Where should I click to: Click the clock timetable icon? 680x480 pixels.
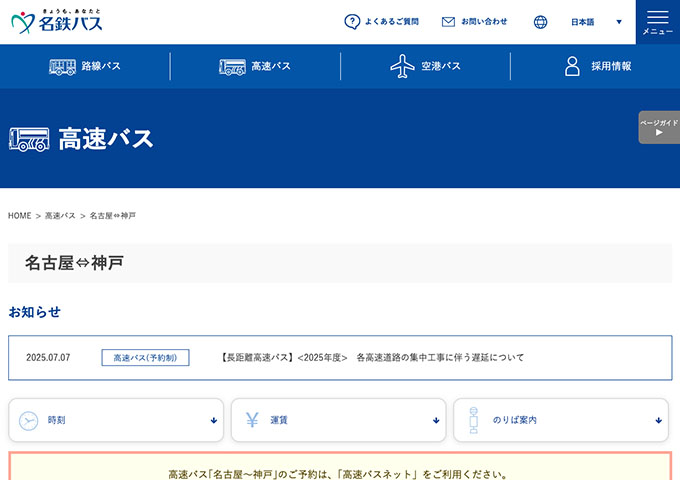pos(29,420)
